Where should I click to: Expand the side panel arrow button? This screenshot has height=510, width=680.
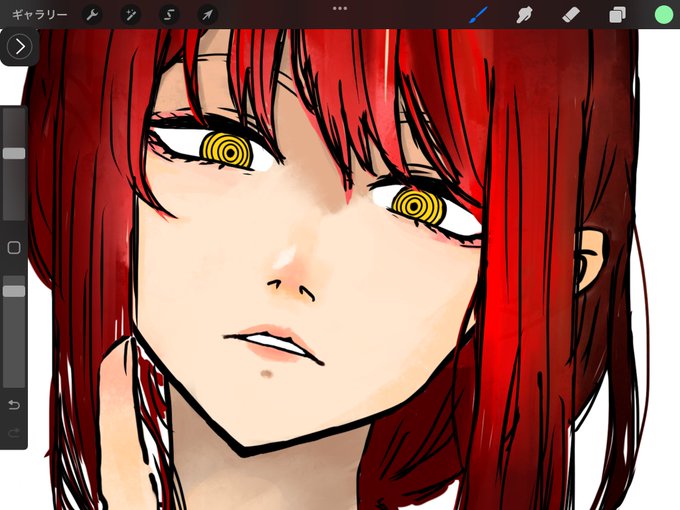click(20, 46)
